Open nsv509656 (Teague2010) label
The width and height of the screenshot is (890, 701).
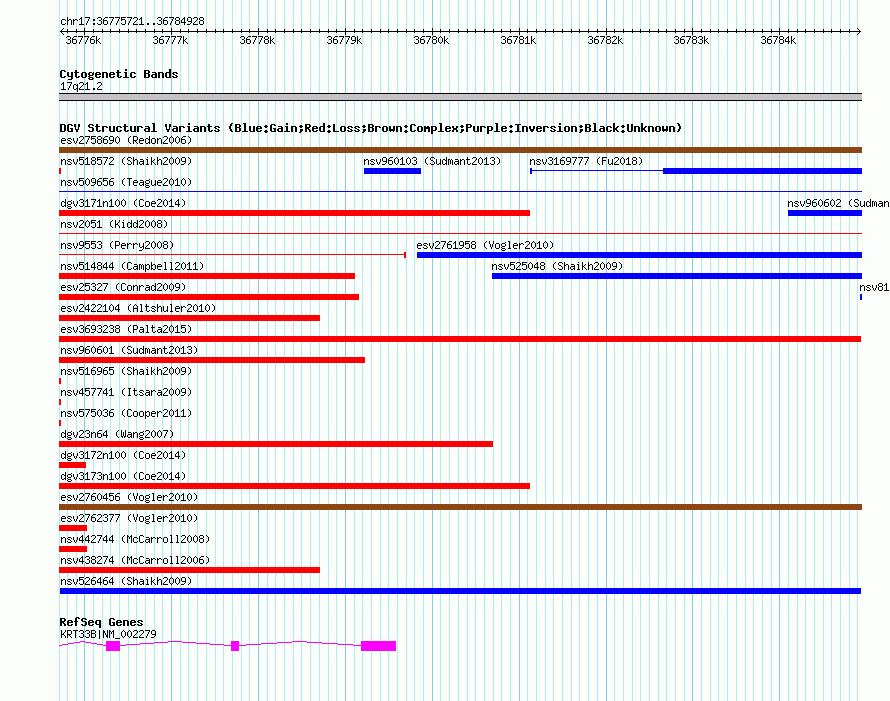point(126,182)
